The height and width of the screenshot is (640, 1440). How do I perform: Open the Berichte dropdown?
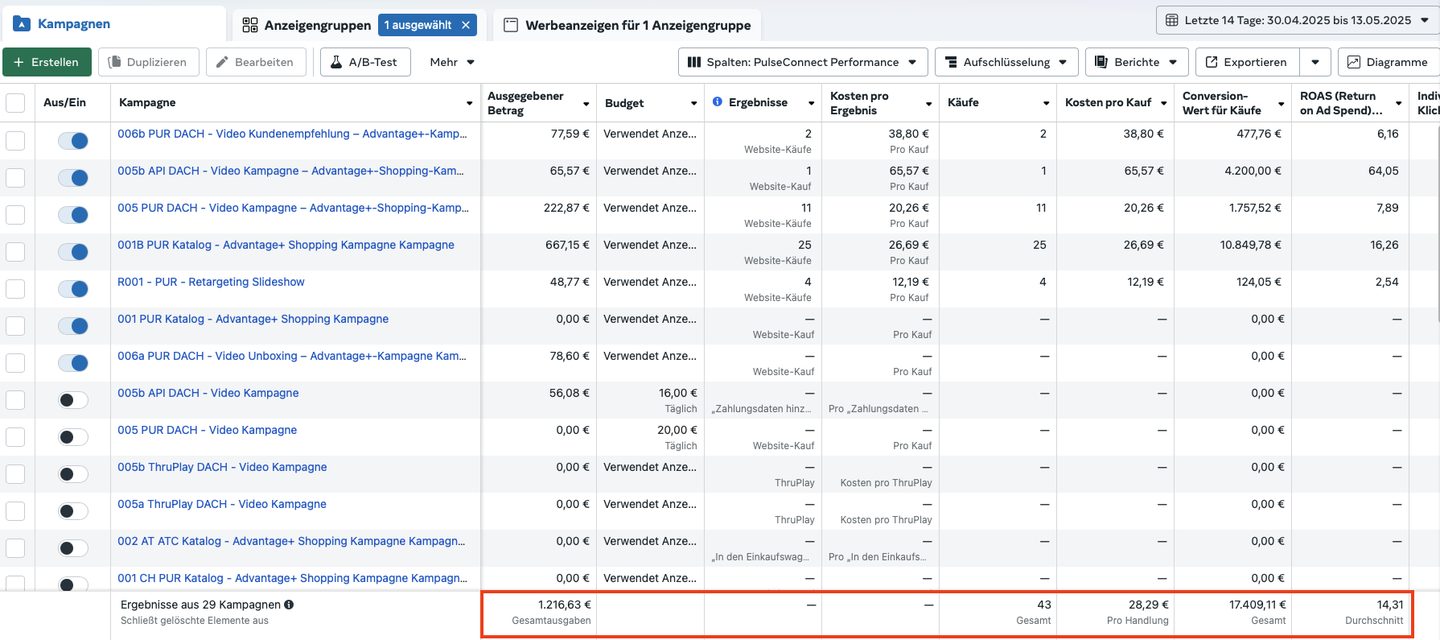point(1137,62)
